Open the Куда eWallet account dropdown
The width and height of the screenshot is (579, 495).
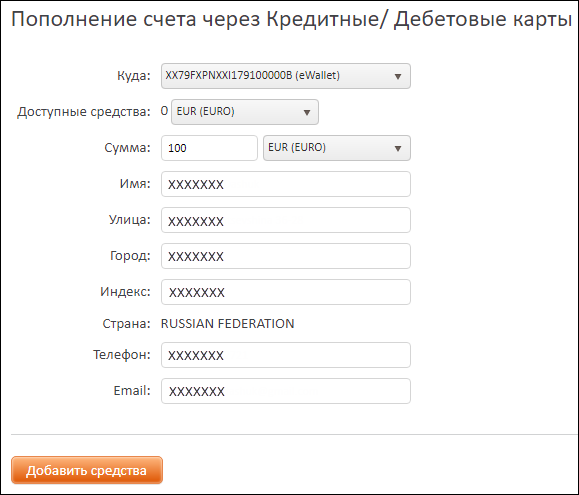click(285, 76)
